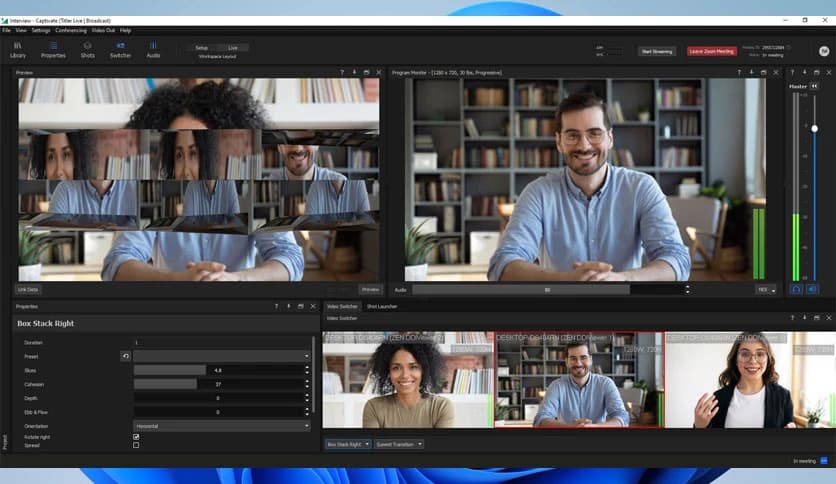The width and height of the screenshot is (836, 484).
Task: Click the Video Switcher panel help icon
Action: pyautogui.click(x=792, y=318)
